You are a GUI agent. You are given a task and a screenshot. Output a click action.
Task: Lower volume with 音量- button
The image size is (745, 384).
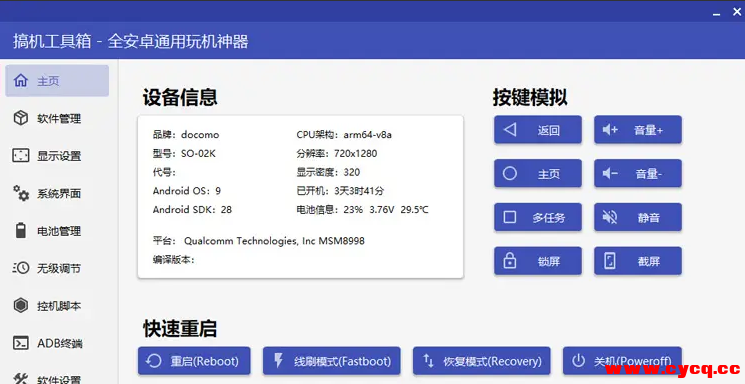[x=638, y=173]
